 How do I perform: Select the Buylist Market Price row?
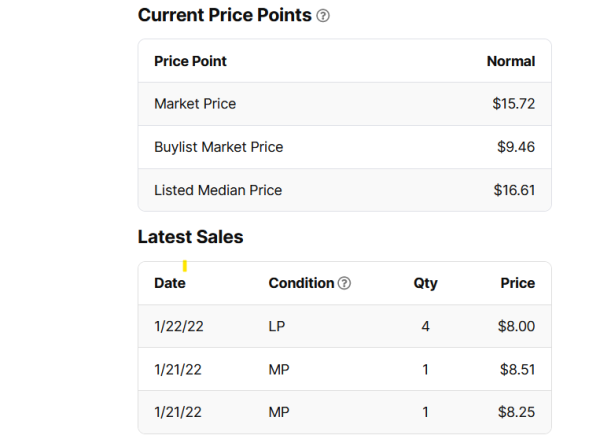[x=218, y=147]
